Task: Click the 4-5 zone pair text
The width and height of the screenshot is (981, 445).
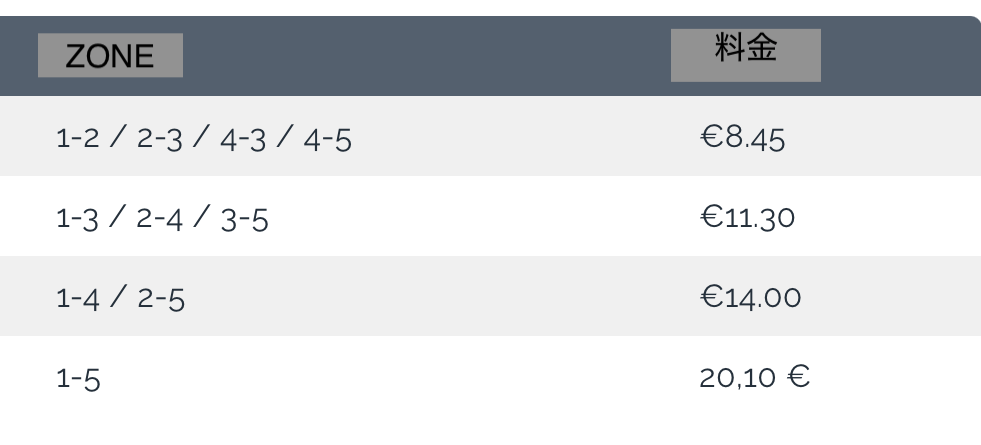Action: [x=327, y=140]
